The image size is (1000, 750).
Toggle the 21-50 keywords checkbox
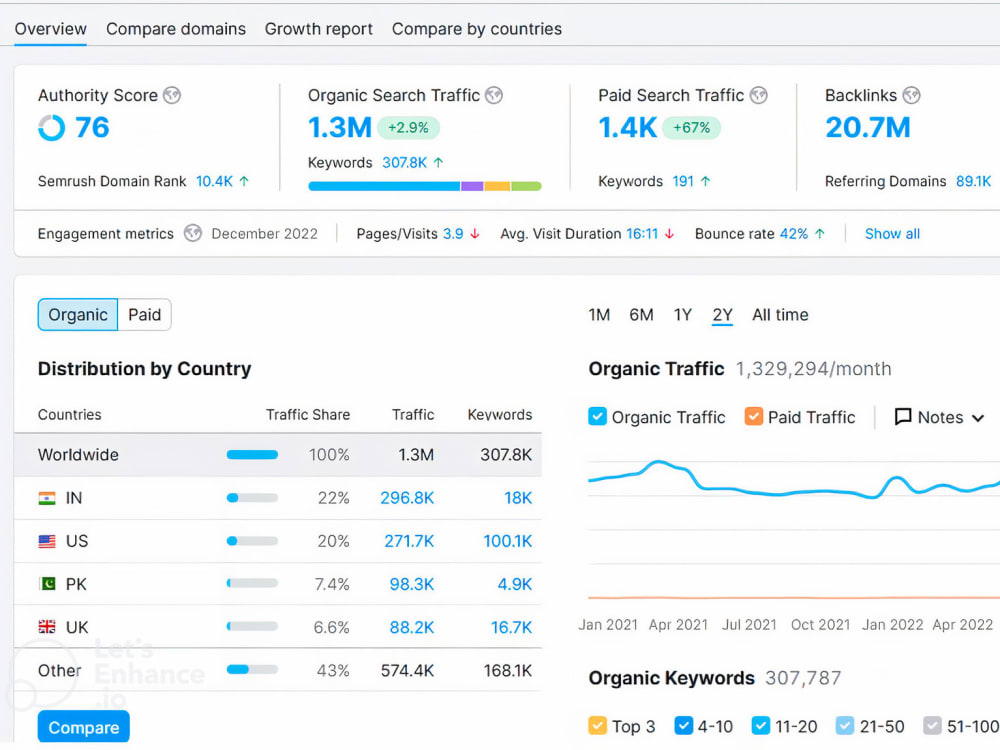coord(844,725)
